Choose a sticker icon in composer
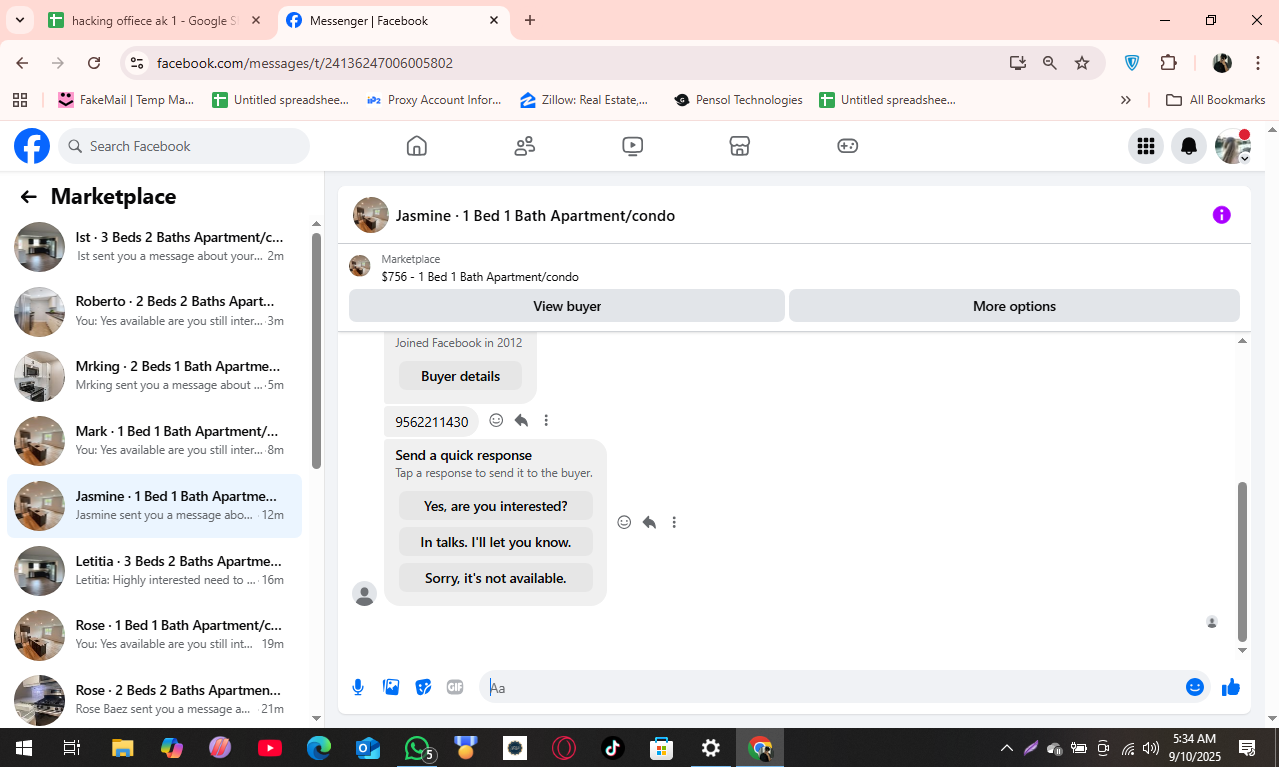 point(423,687)
